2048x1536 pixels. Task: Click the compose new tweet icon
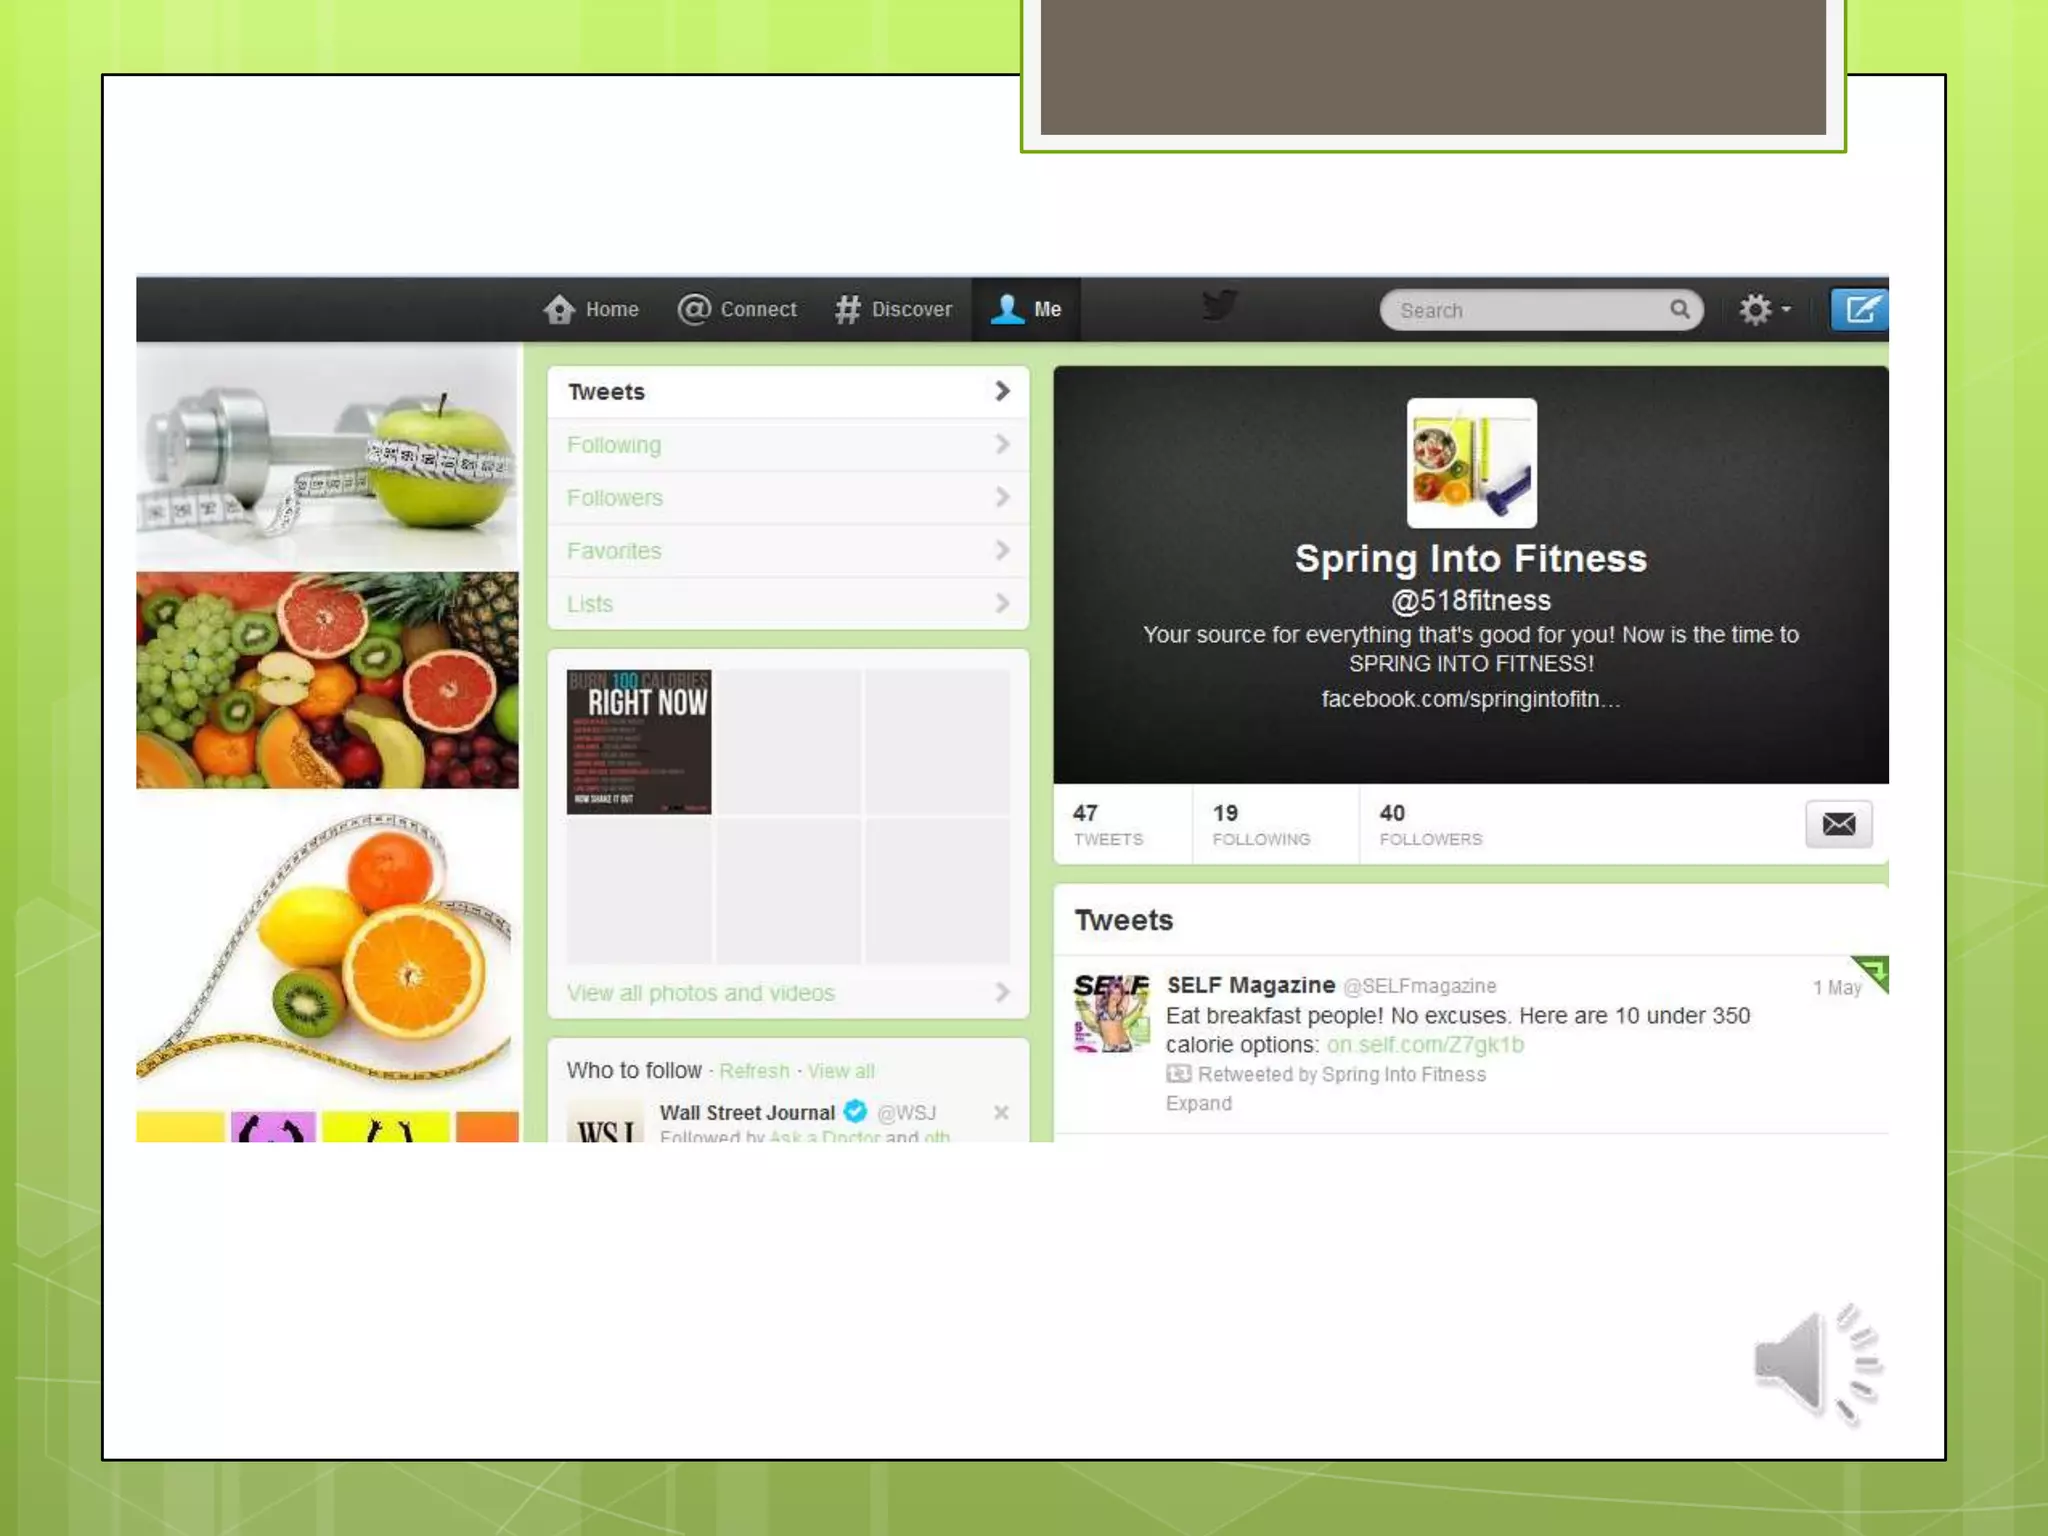coord(1859,309)
